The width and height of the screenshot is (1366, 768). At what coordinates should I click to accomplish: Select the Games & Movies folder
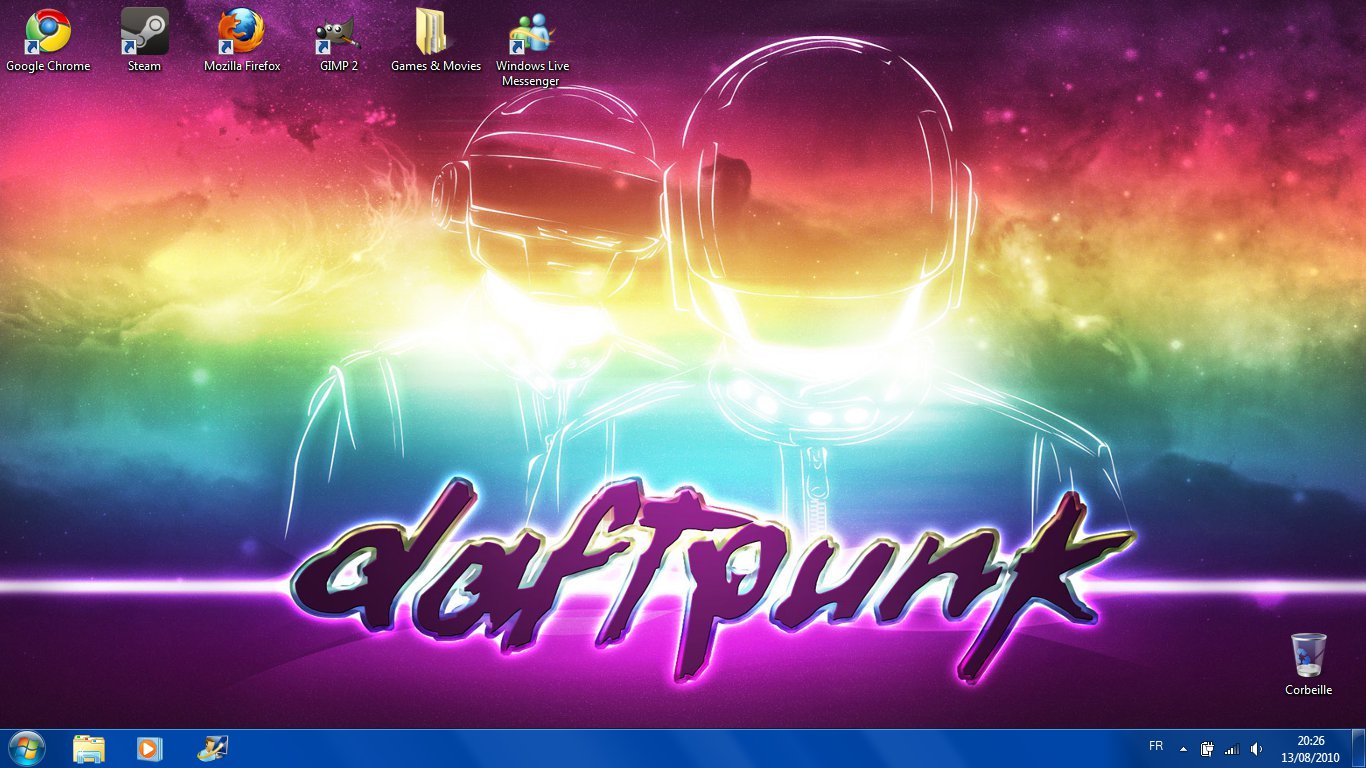436,40
